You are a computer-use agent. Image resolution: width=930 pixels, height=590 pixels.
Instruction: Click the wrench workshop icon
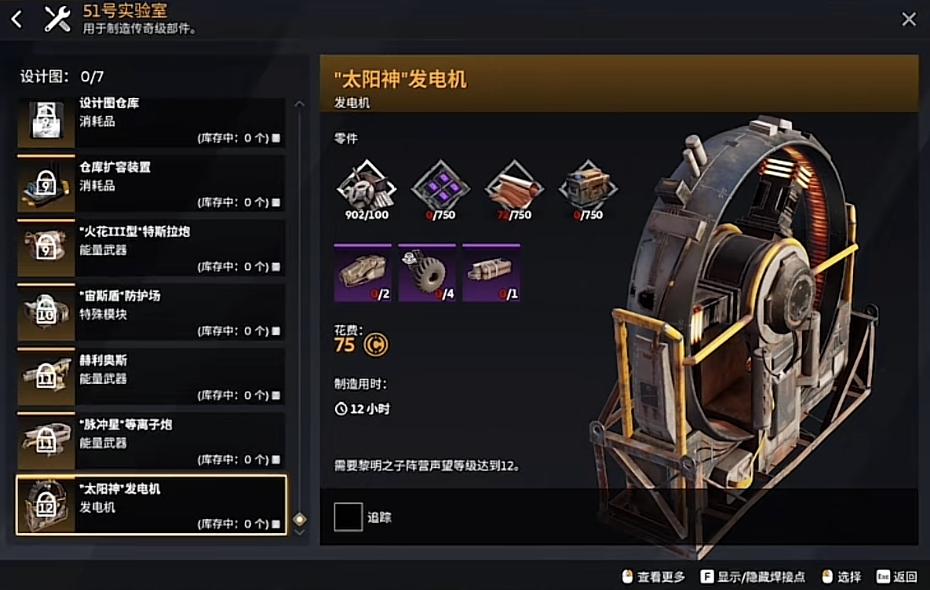point(58,18)
